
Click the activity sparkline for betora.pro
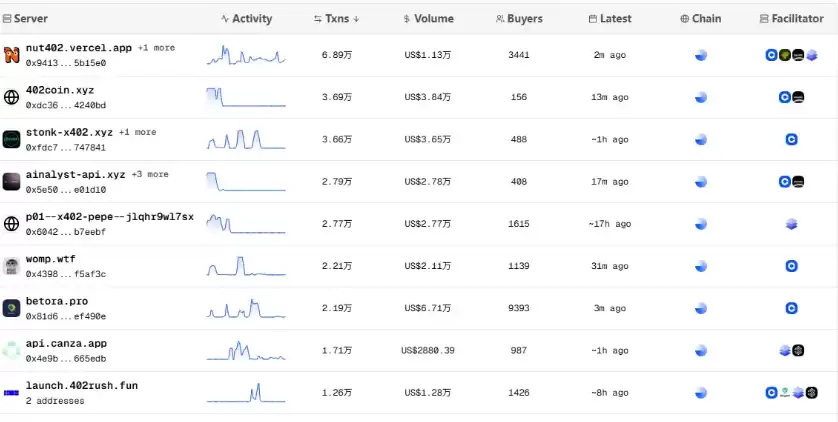tap(246, 308)
